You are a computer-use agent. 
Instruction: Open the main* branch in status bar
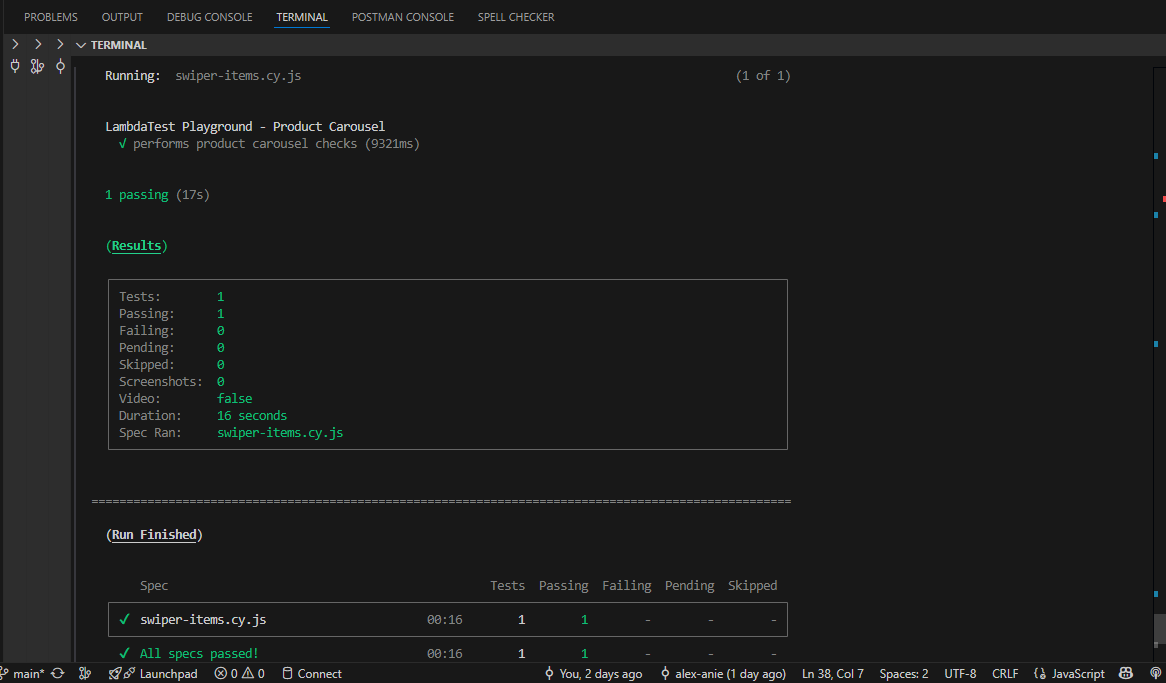[22, 673]
